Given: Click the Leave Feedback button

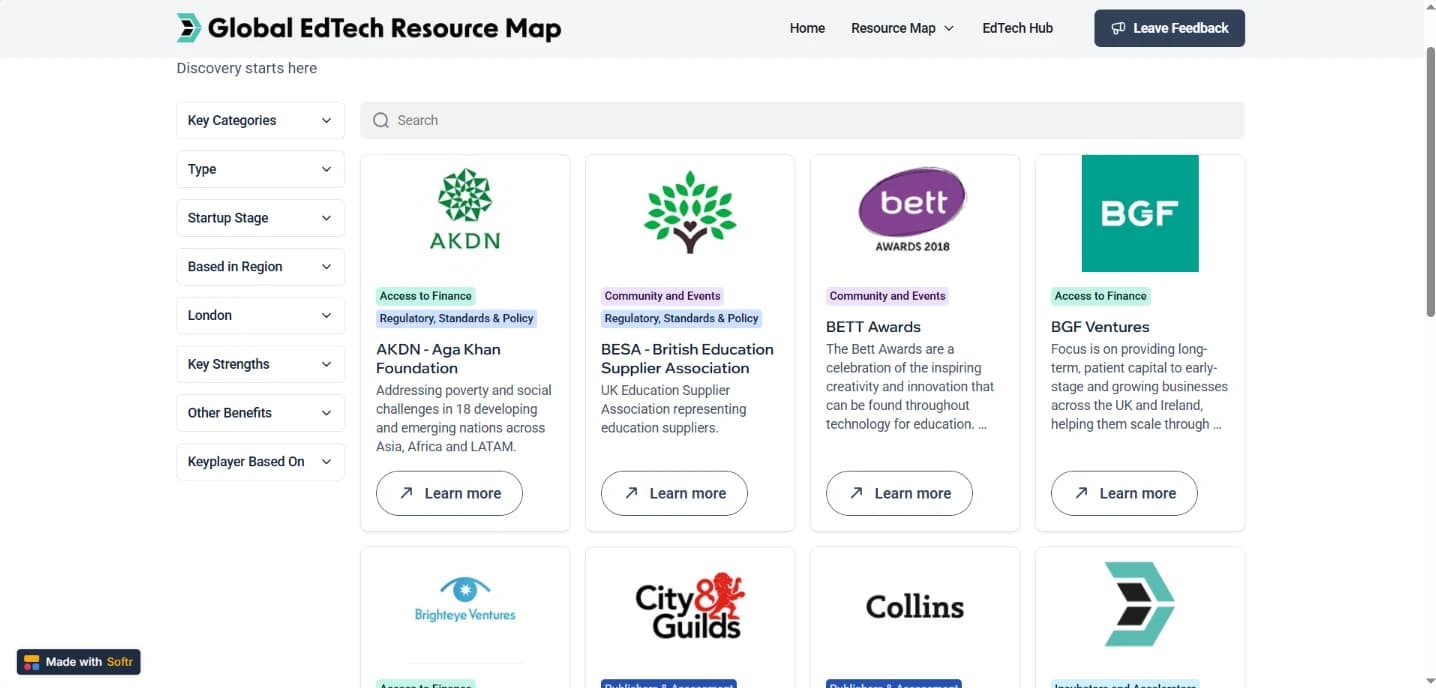Looking at the screenshot, I should tap(1170, 28).
